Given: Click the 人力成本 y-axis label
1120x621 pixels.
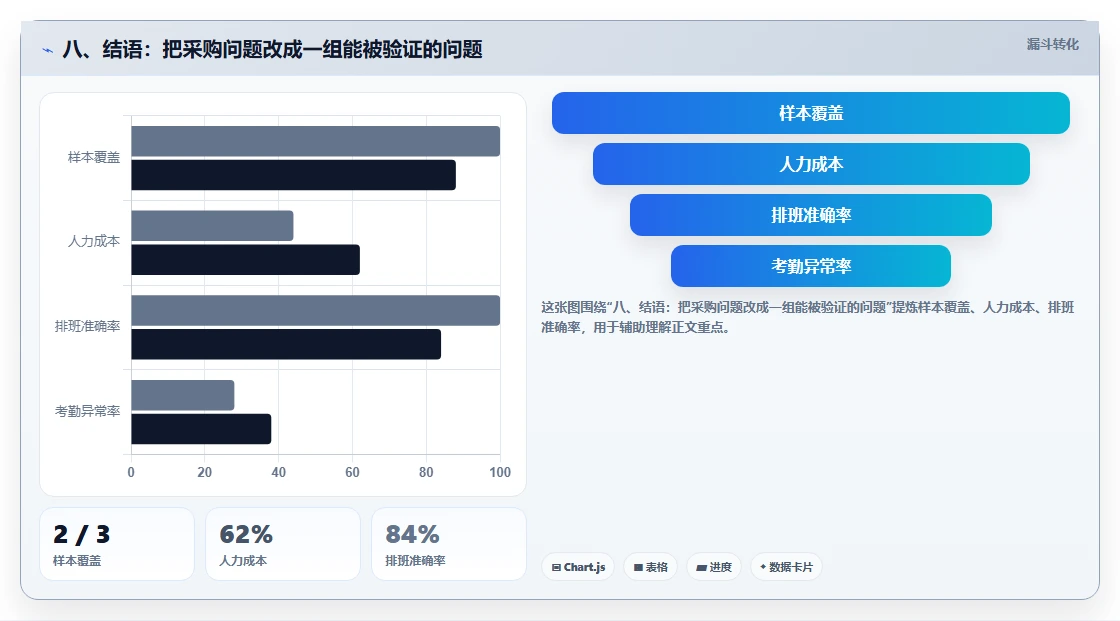Looking at the screenshot, I should coord(94,242).
